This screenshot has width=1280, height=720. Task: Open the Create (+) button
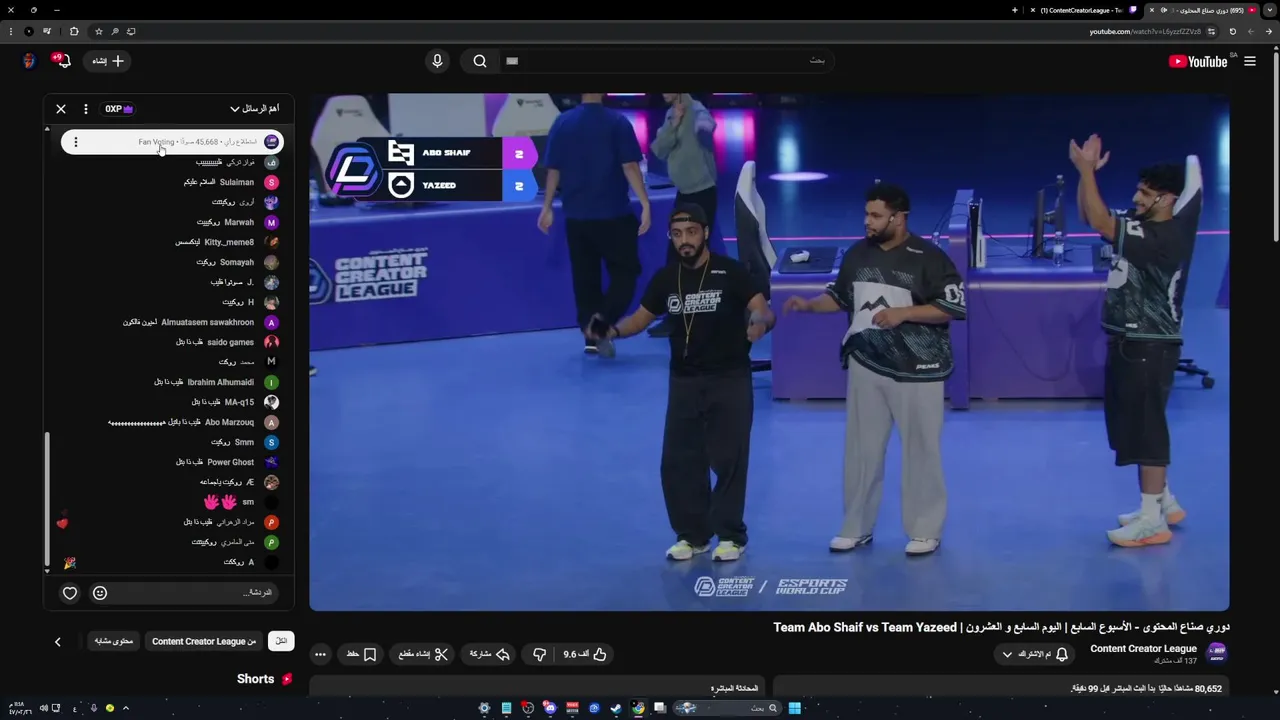[x=108, y=61]
